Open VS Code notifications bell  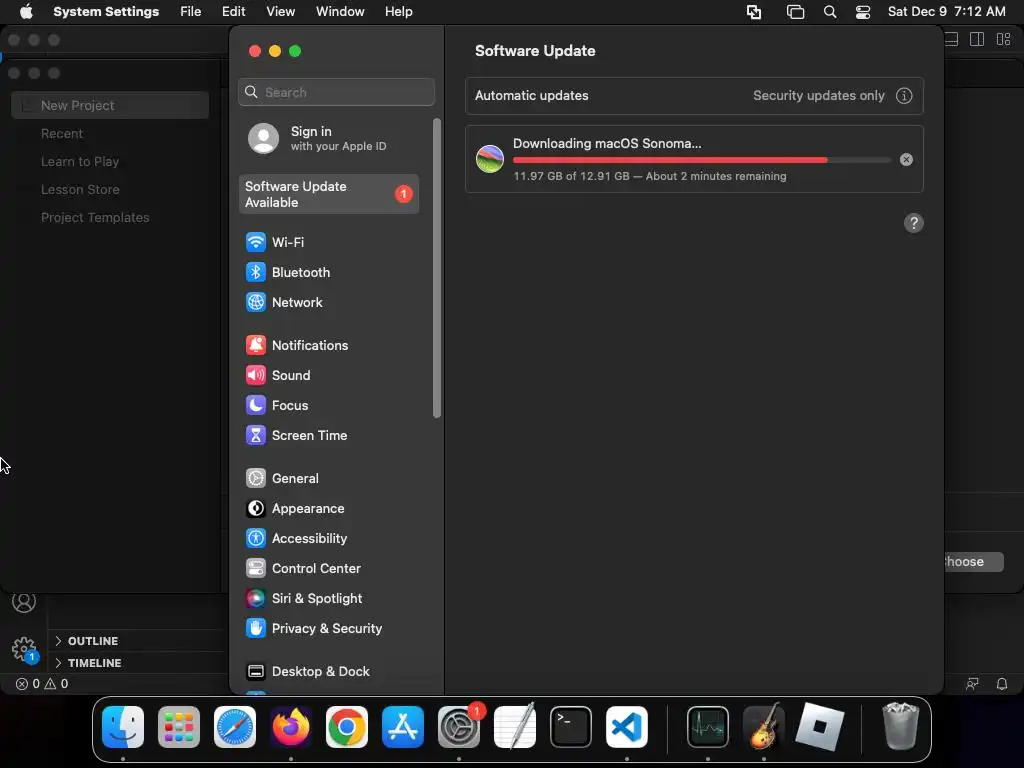tap(1002, 684)
